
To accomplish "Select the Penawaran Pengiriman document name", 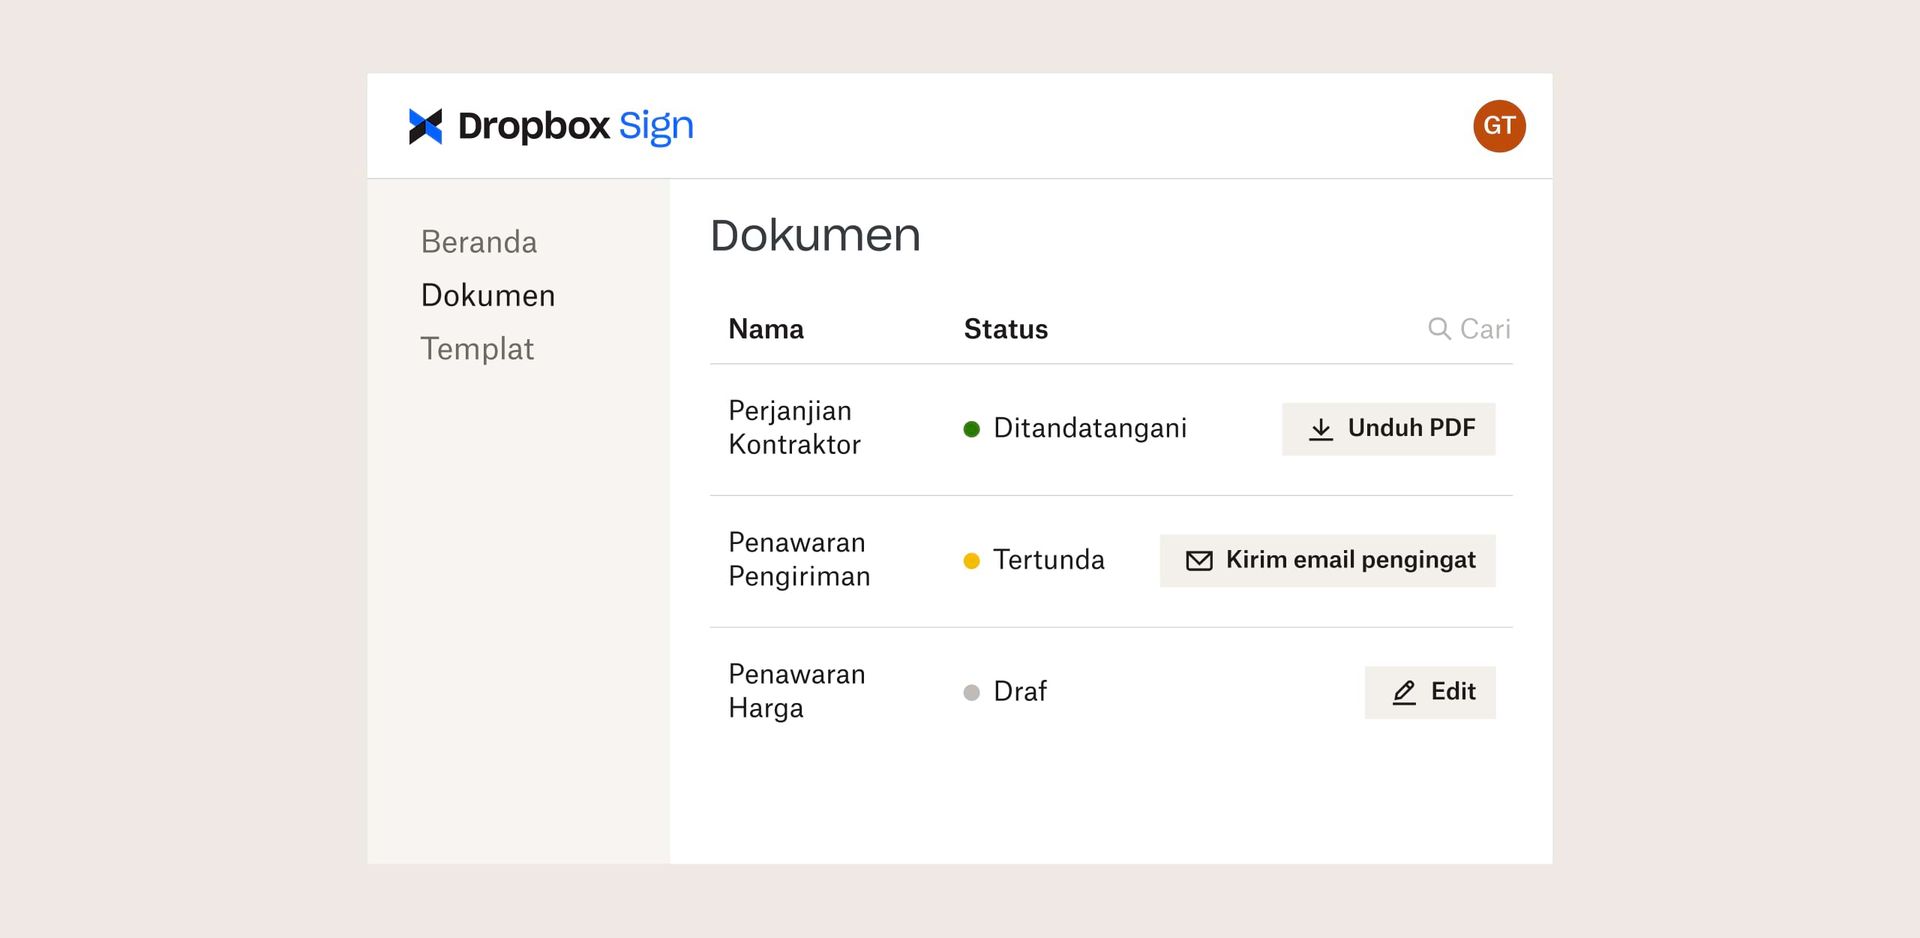I will pos(799,560).
